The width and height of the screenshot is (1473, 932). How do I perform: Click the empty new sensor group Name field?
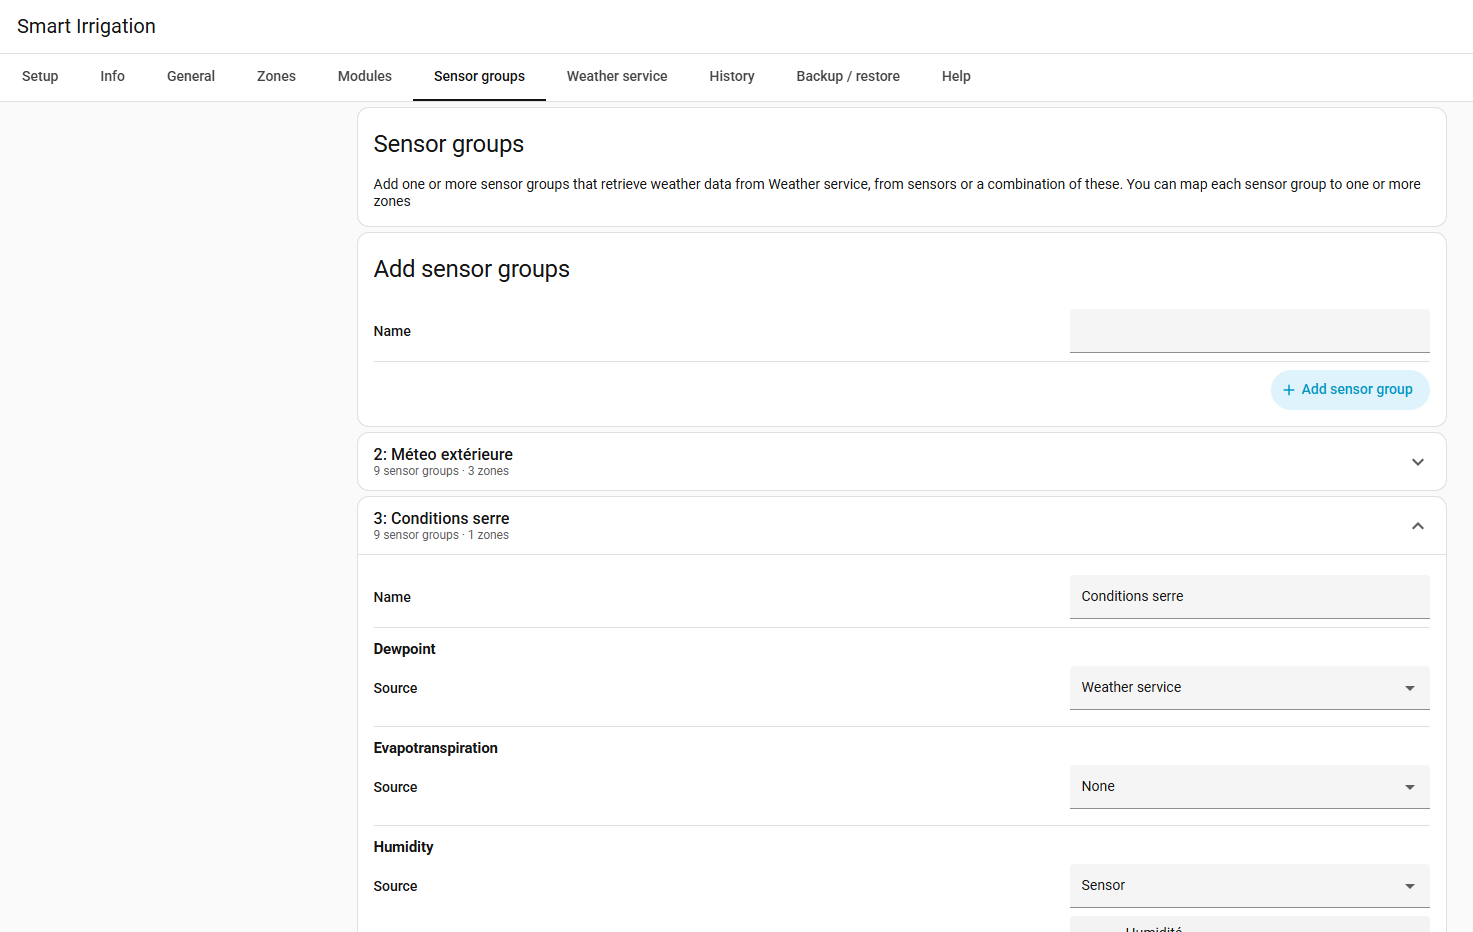point(1249,331)
